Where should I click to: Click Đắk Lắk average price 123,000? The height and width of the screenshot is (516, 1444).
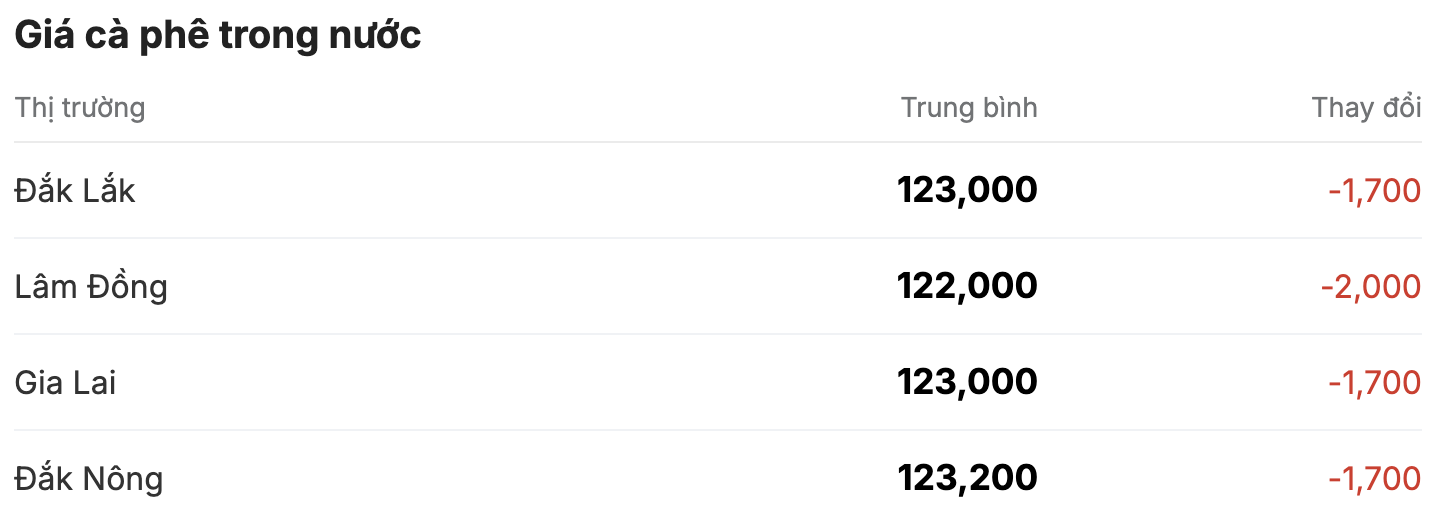967,190
